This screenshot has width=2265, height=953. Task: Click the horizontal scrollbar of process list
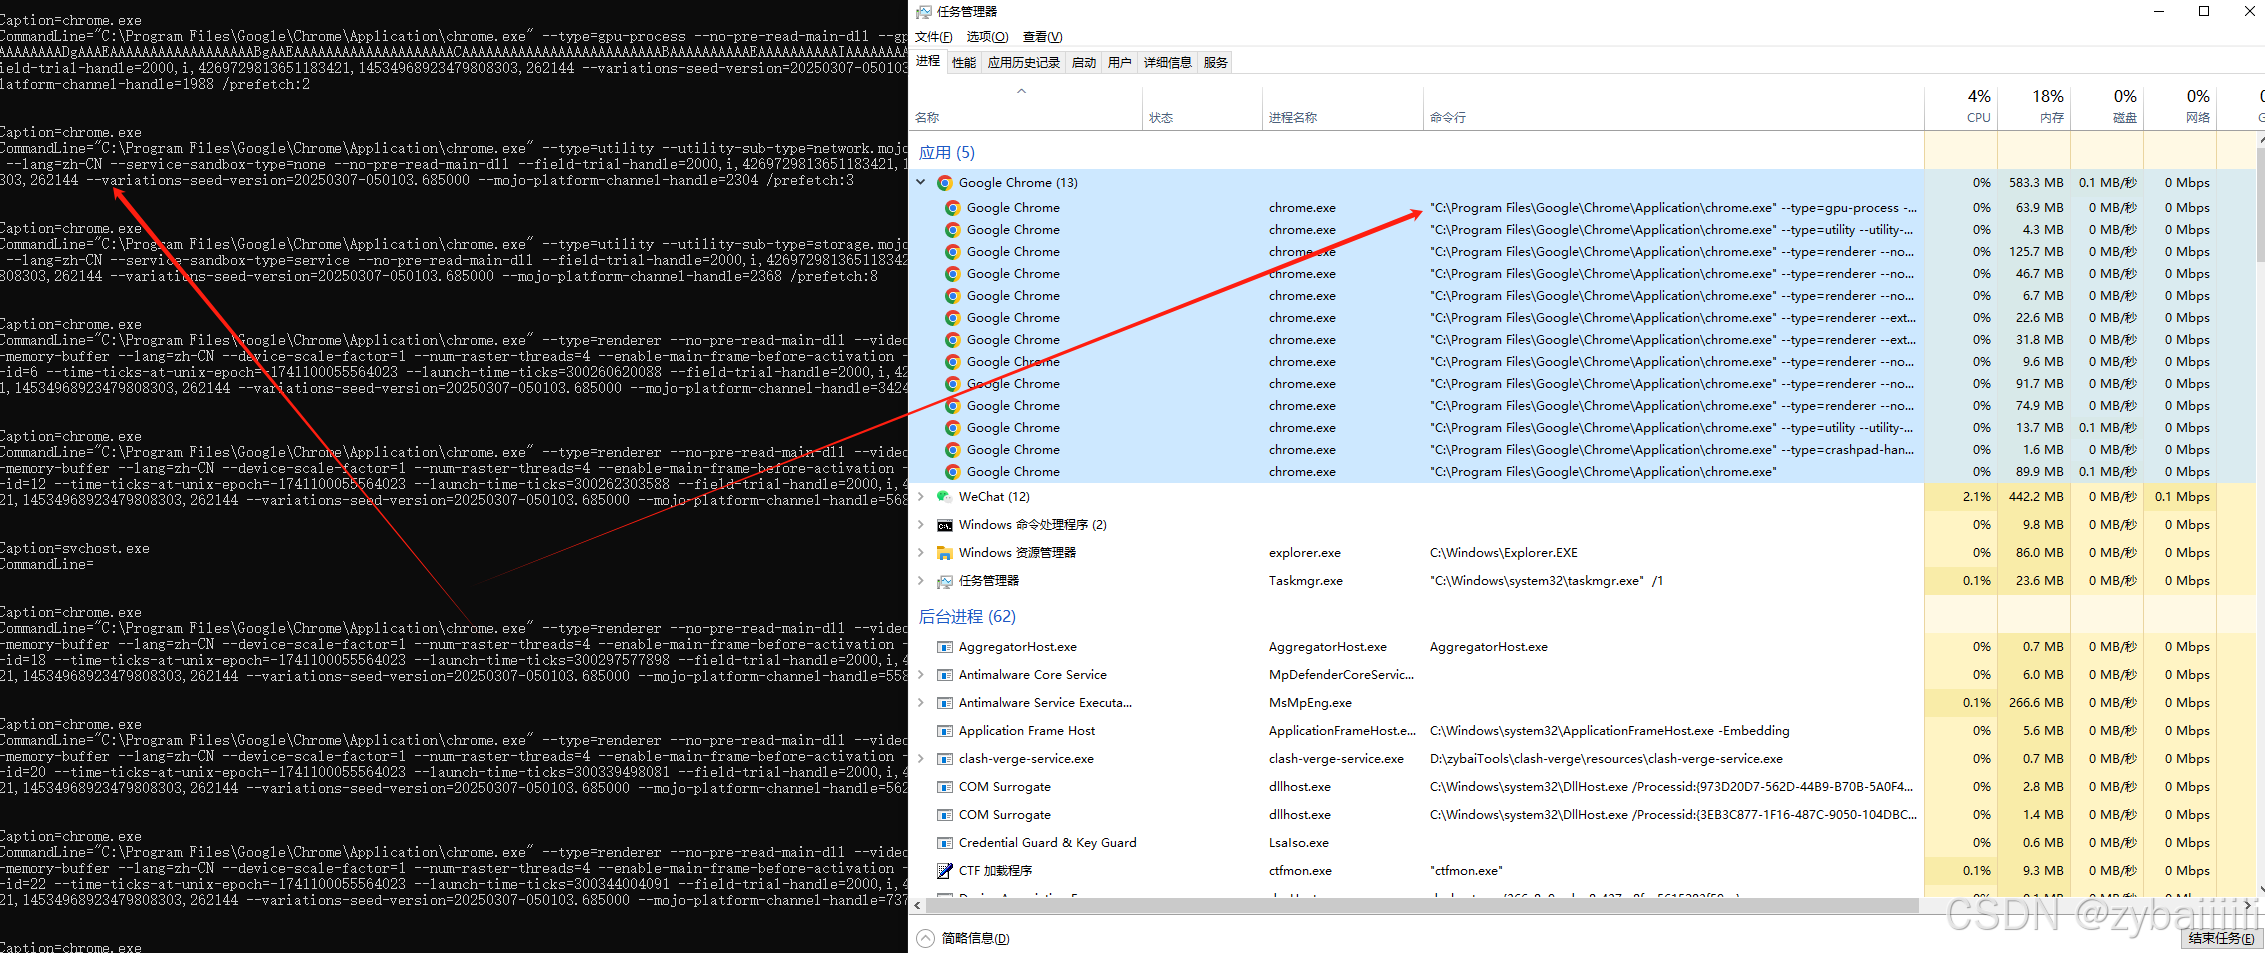coord(1422,905)
